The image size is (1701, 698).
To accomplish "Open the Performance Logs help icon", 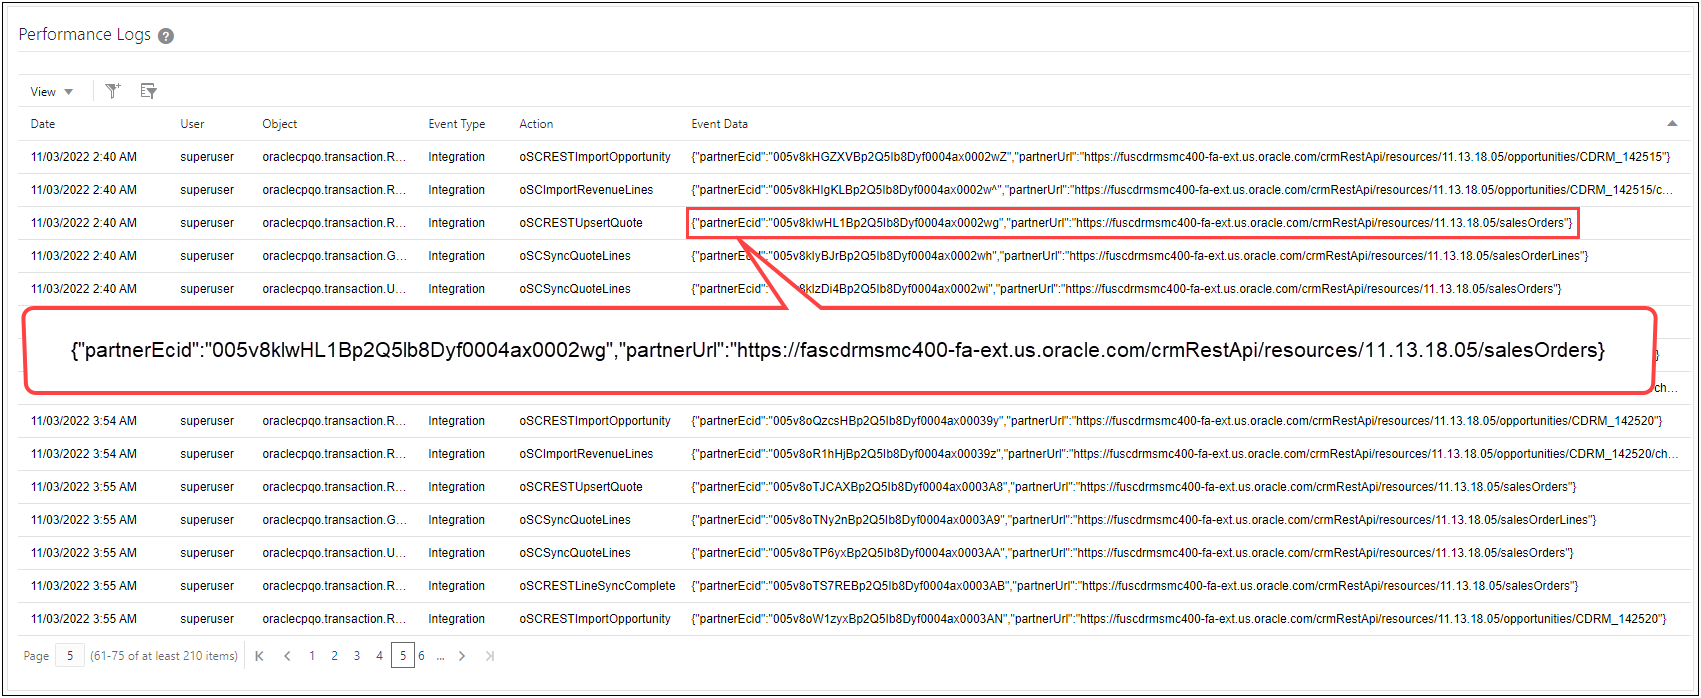I will click(x=166, y=36).
